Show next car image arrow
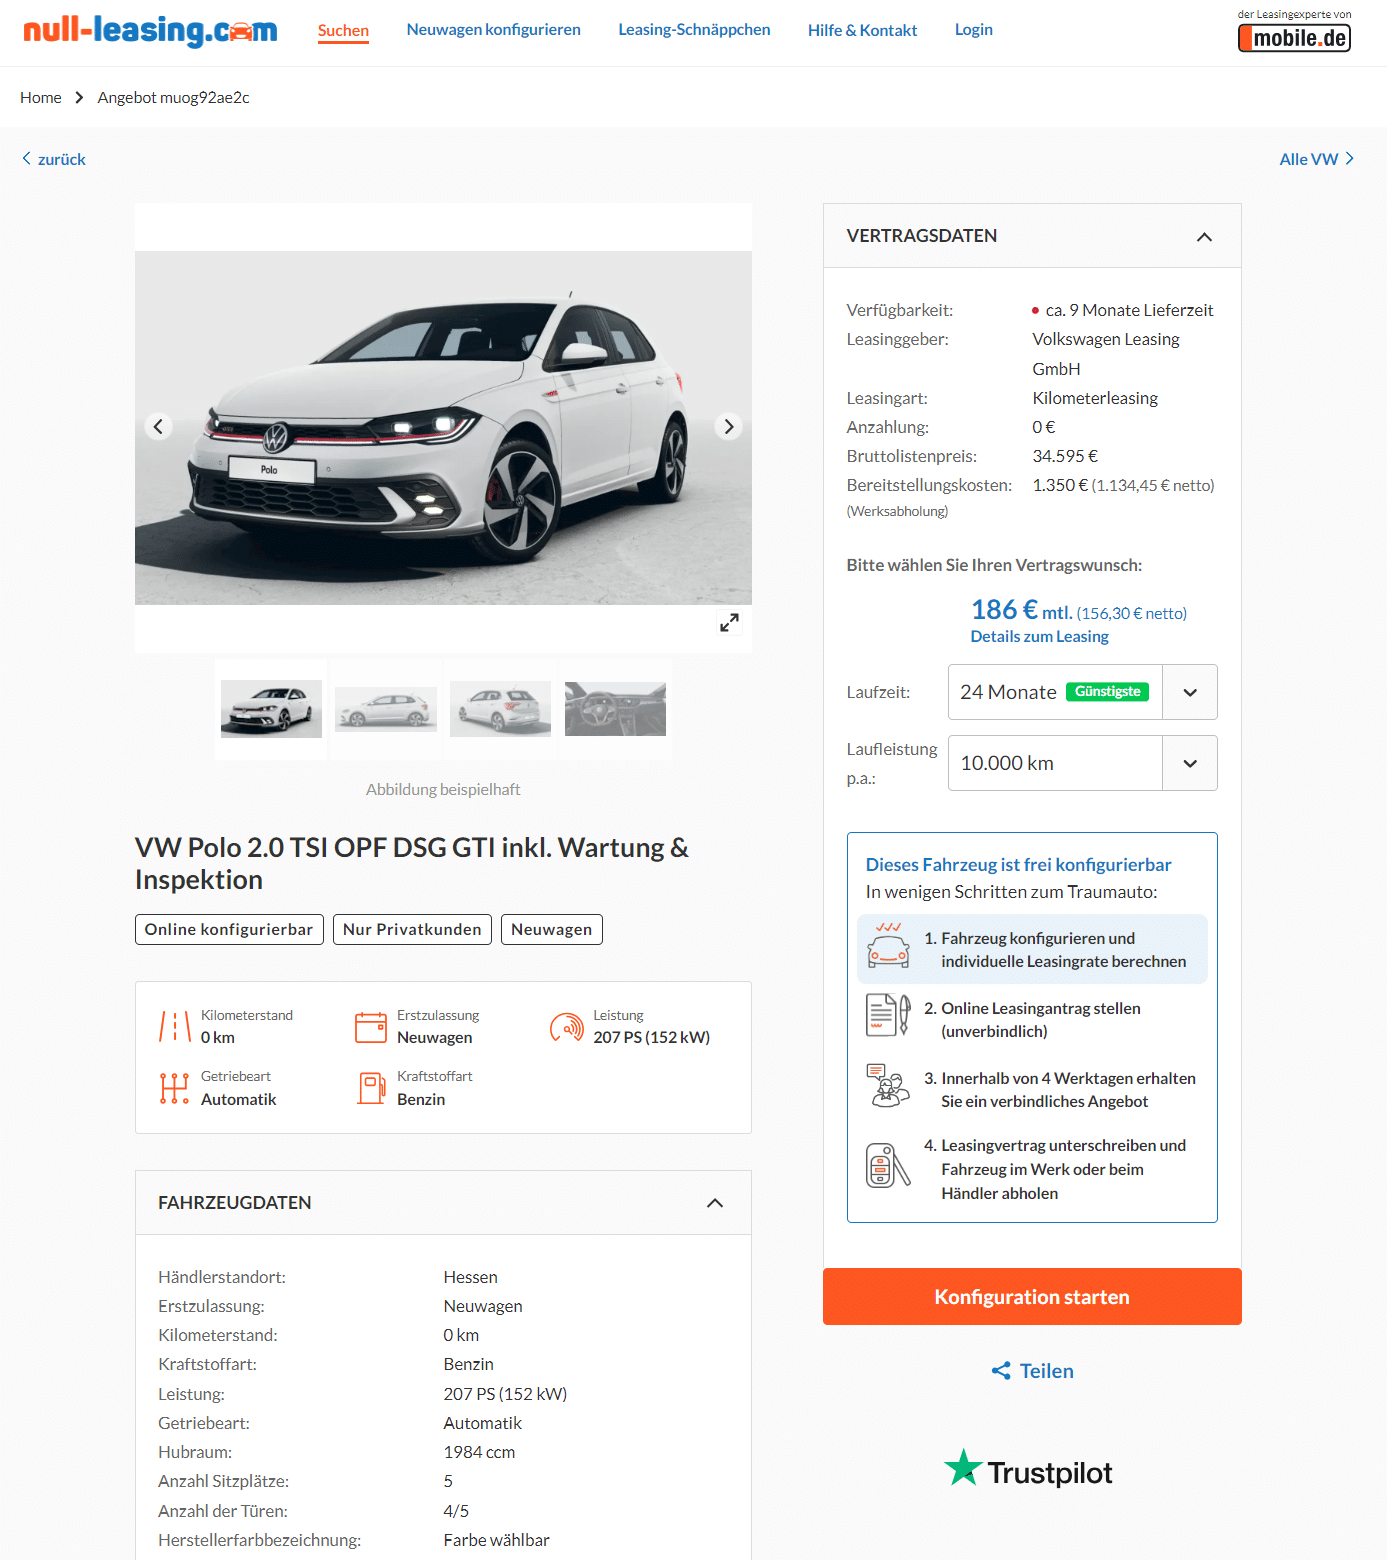The image size is (1387, 1560). [x=729, y=427]
